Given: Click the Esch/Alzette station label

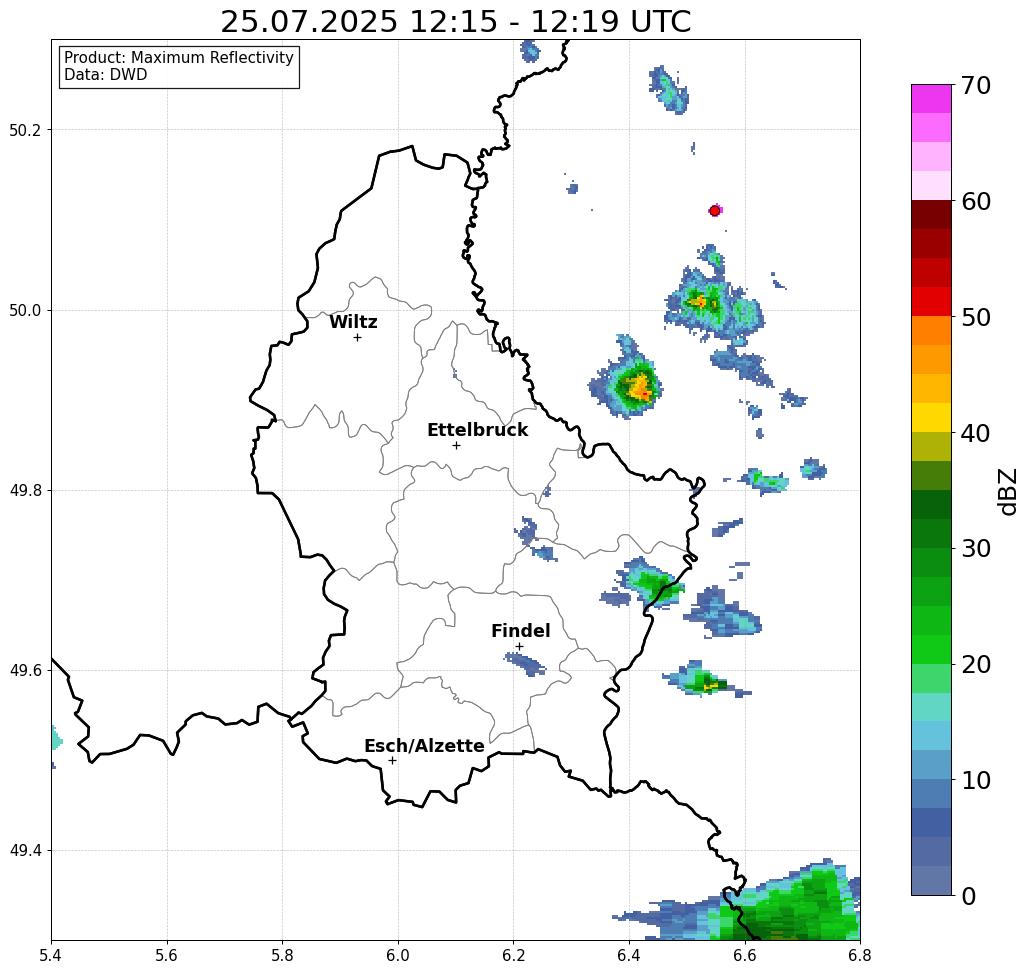Looking at the screenshot, I should coord(424,746).
